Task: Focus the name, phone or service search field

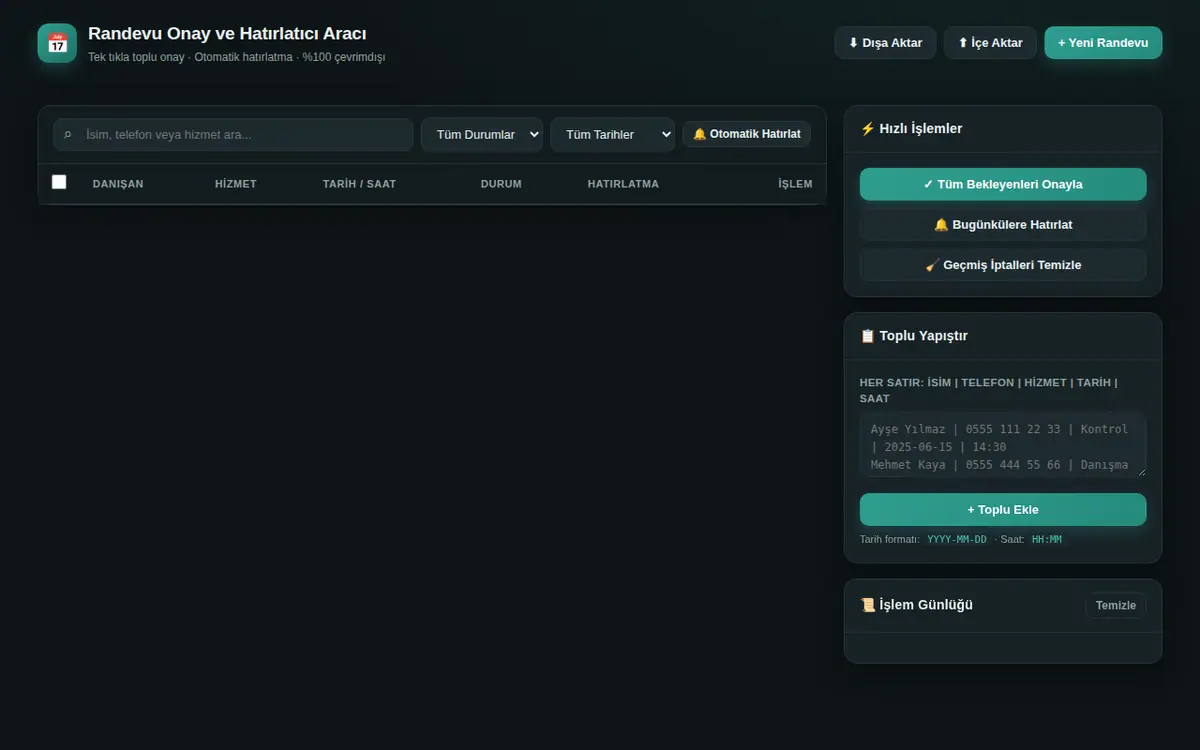Action: [233, 135]
